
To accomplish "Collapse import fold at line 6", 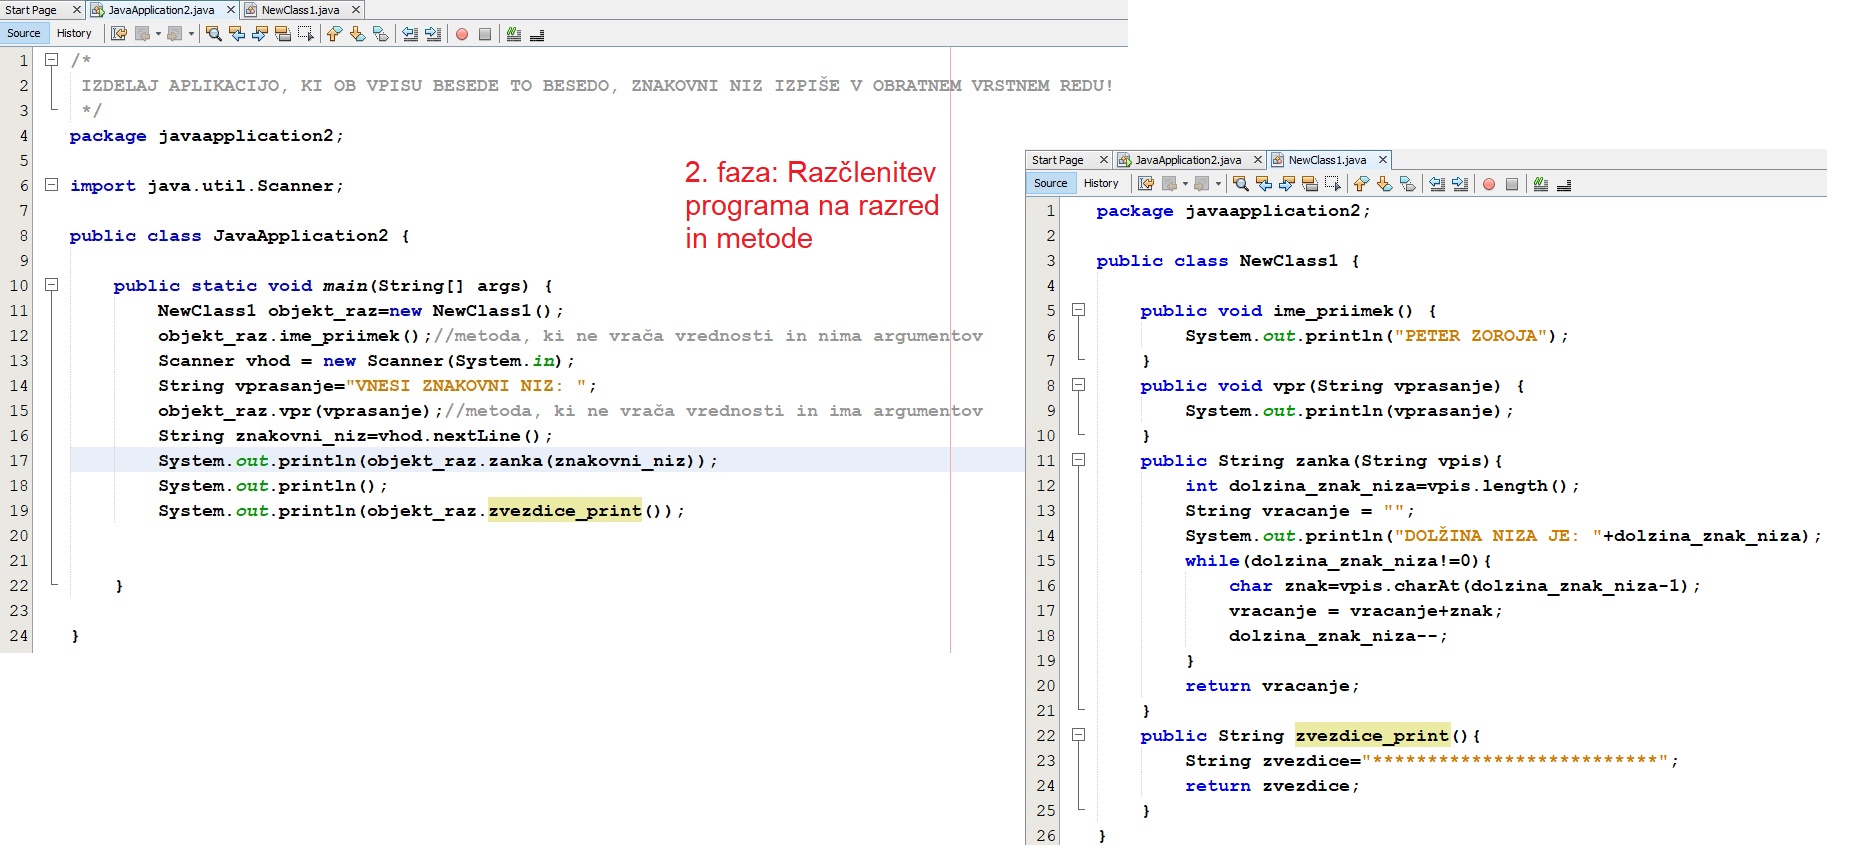I will point(52,185).
